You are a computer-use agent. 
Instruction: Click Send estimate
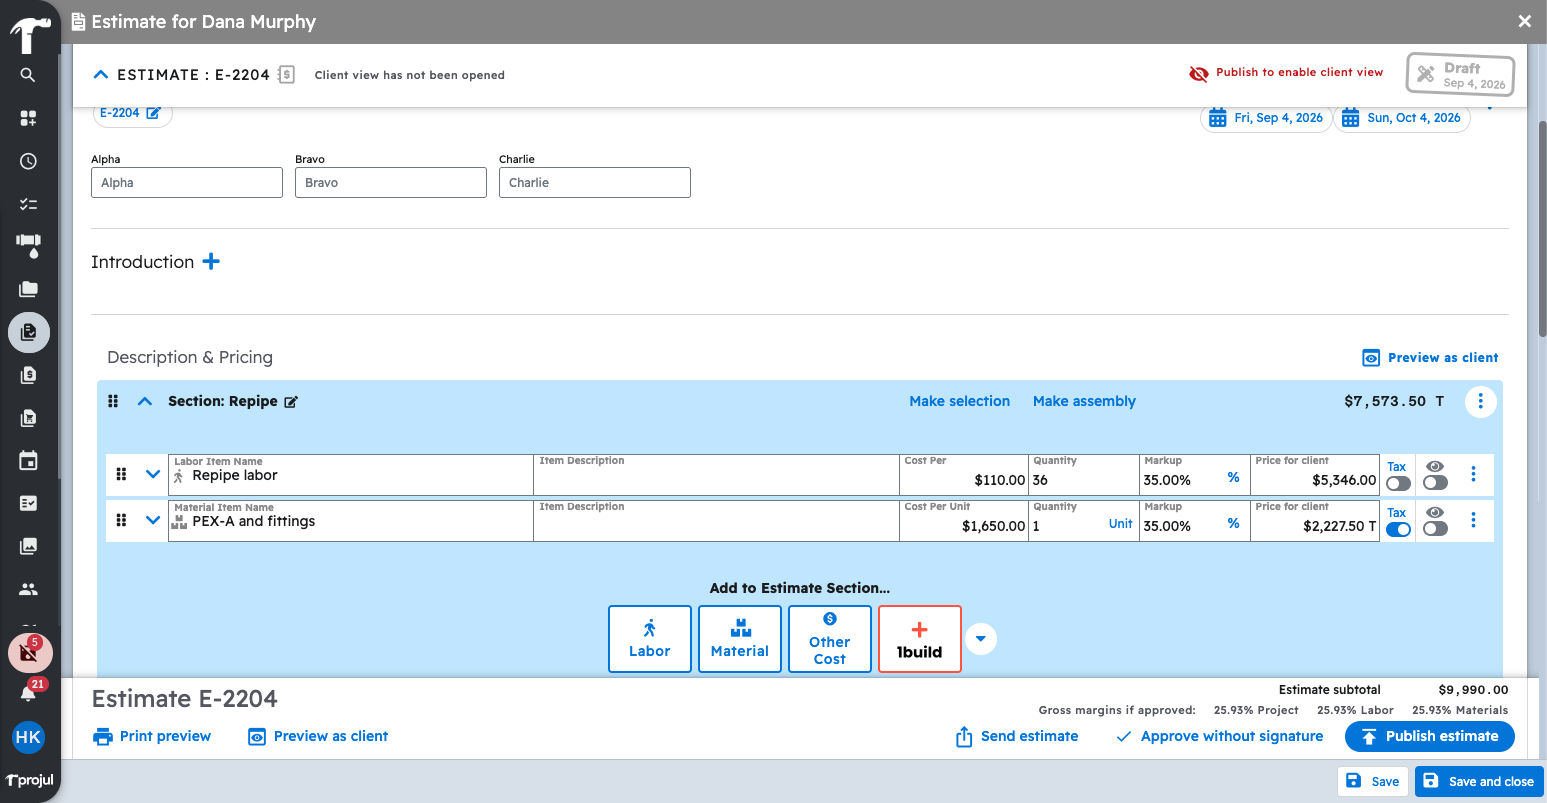coord(1017,736)
